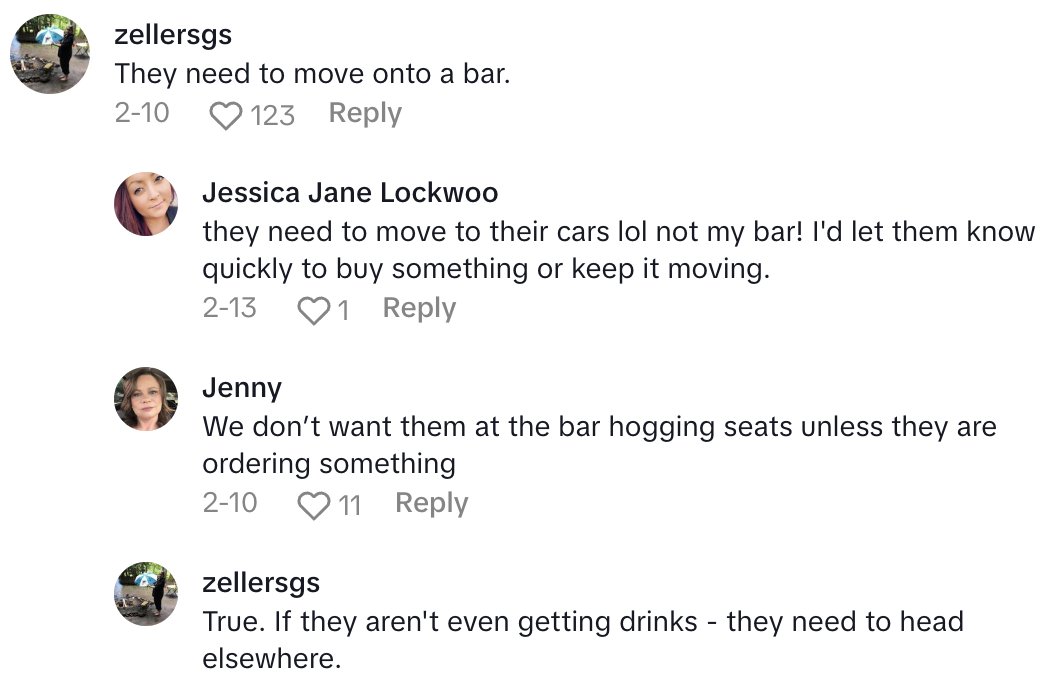Visit the Jessica Jane Lockwoo username link

(350, 192)
